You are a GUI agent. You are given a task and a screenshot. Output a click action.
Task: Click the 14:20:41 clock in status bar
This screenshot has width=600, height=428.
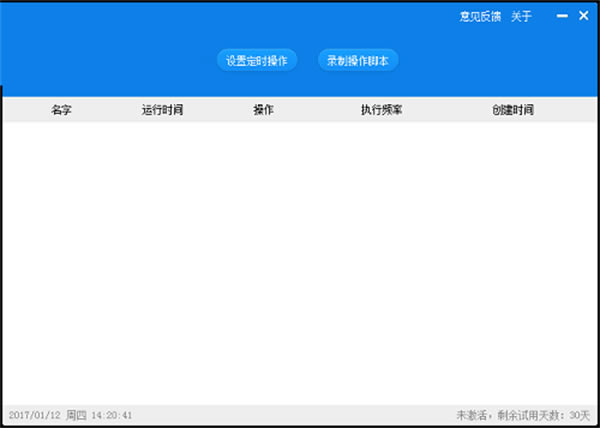coord(112,415)
